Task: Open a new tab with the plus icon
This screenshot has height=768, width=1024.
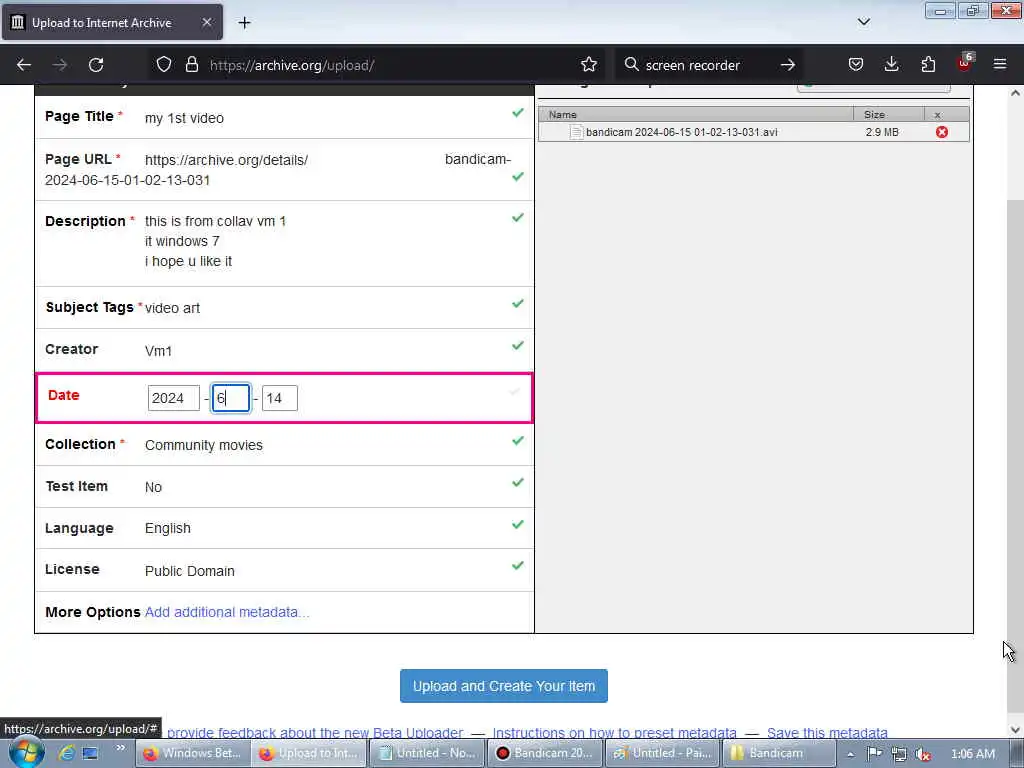Action: point(244,23)
